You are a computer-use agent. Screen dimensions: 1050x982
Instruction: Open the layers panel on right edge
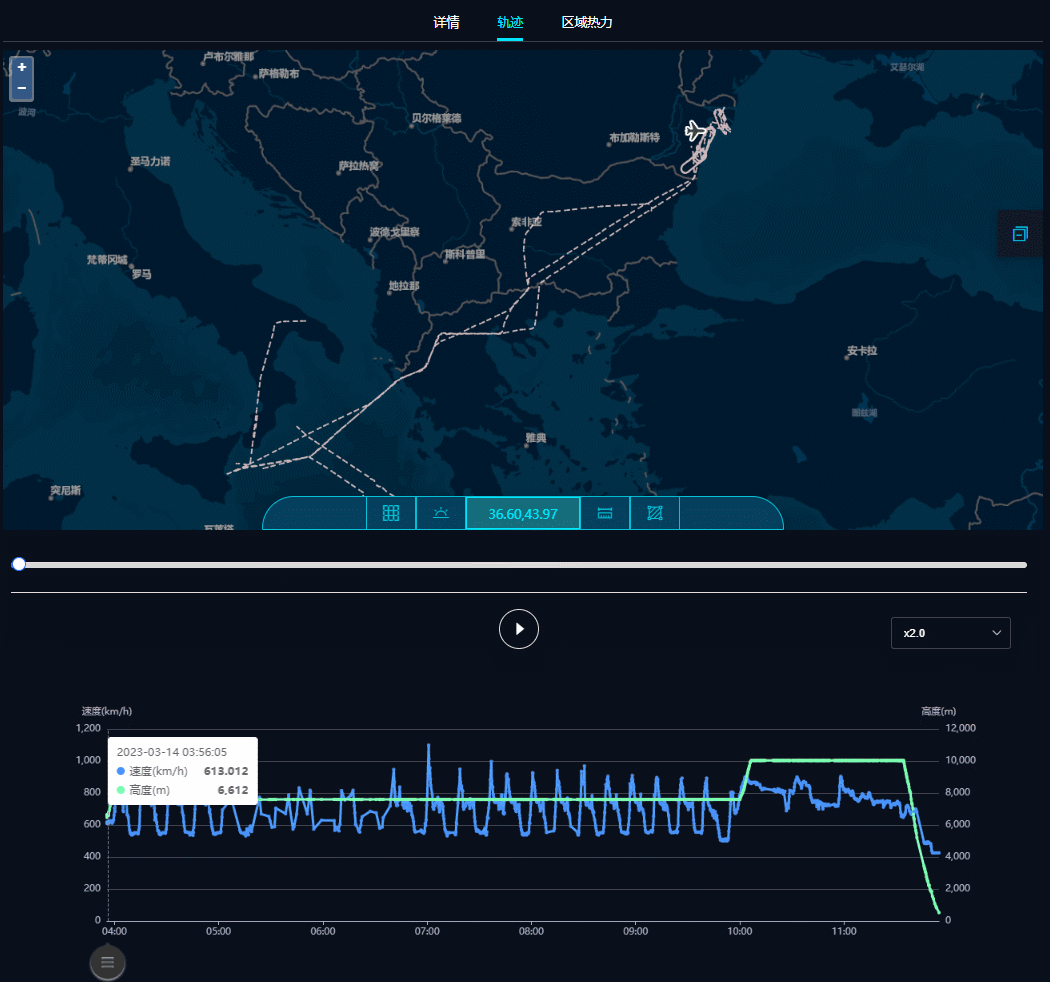(1020, 234)
